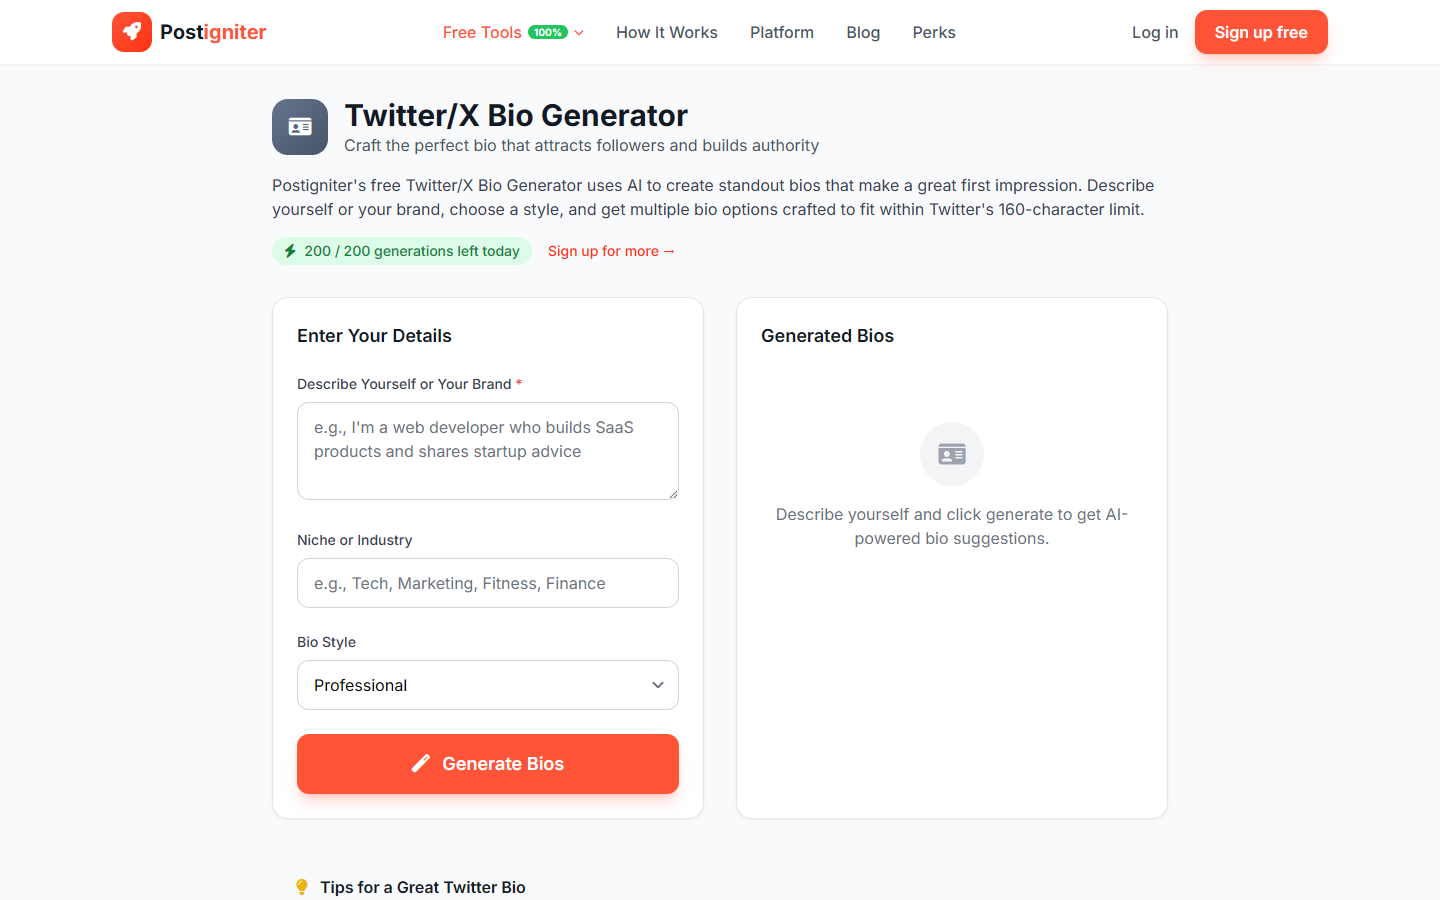Click the Niche or Industry input field

(x=487, y=583)
